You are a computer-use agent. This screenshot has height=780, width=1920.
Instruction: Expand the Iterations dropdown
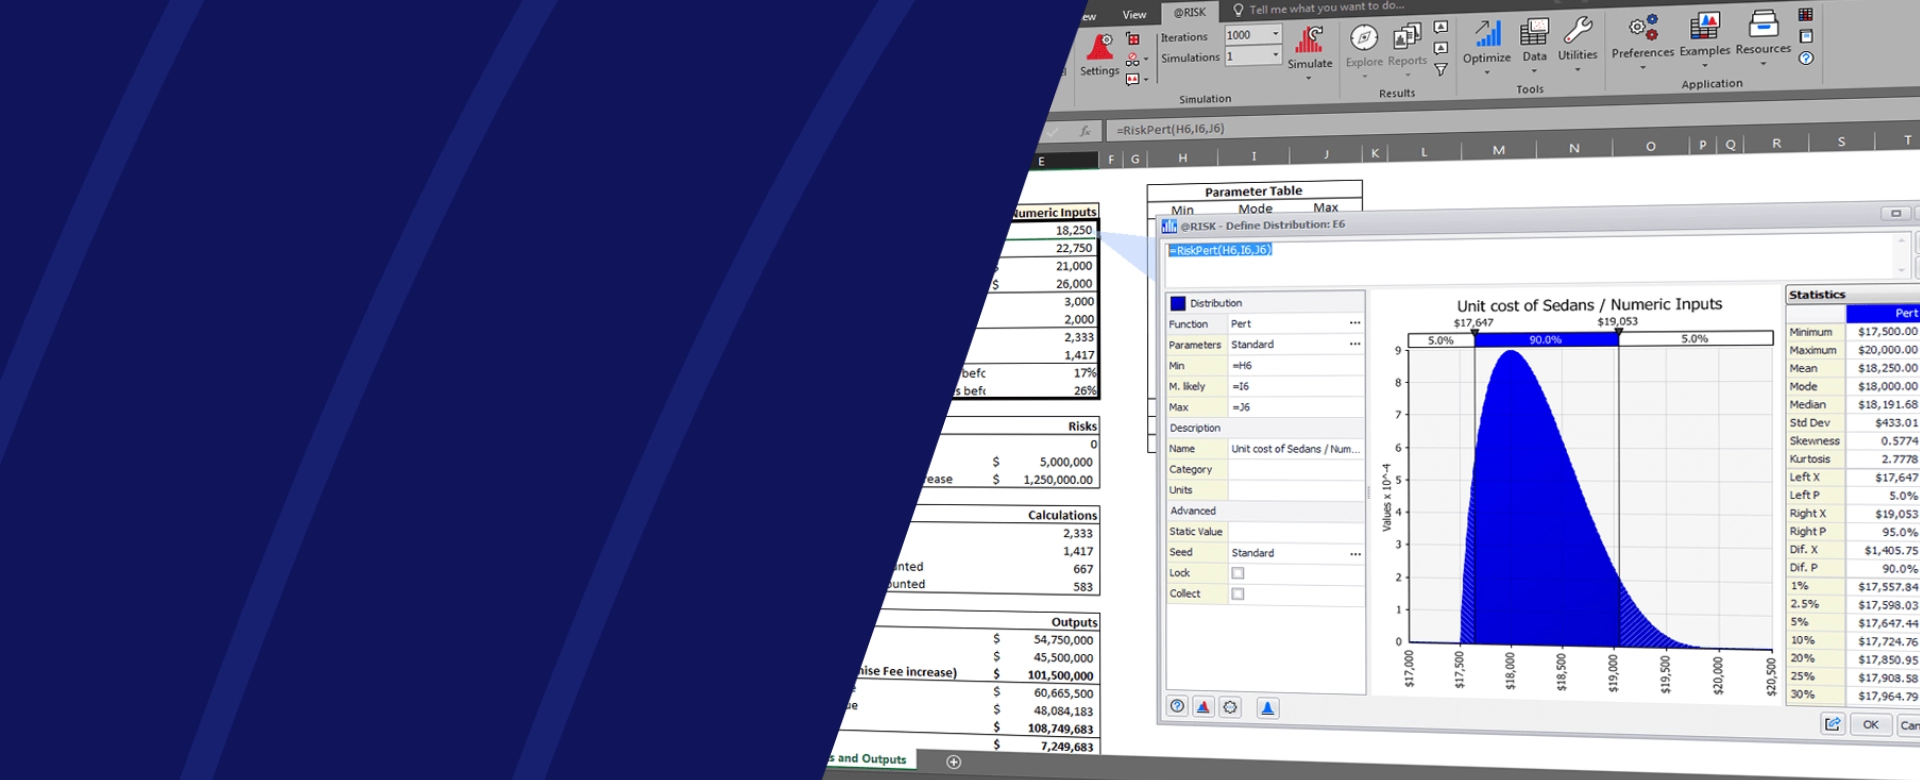pos(1276,34)
